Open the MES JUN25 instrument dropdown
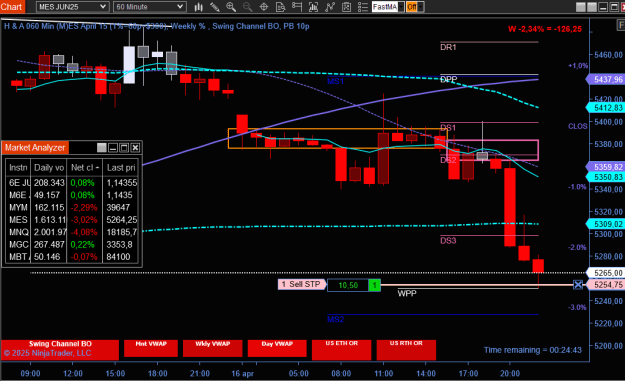Image resolution: width=625 pixels, height=381 pixels. [x=72, y=7]
